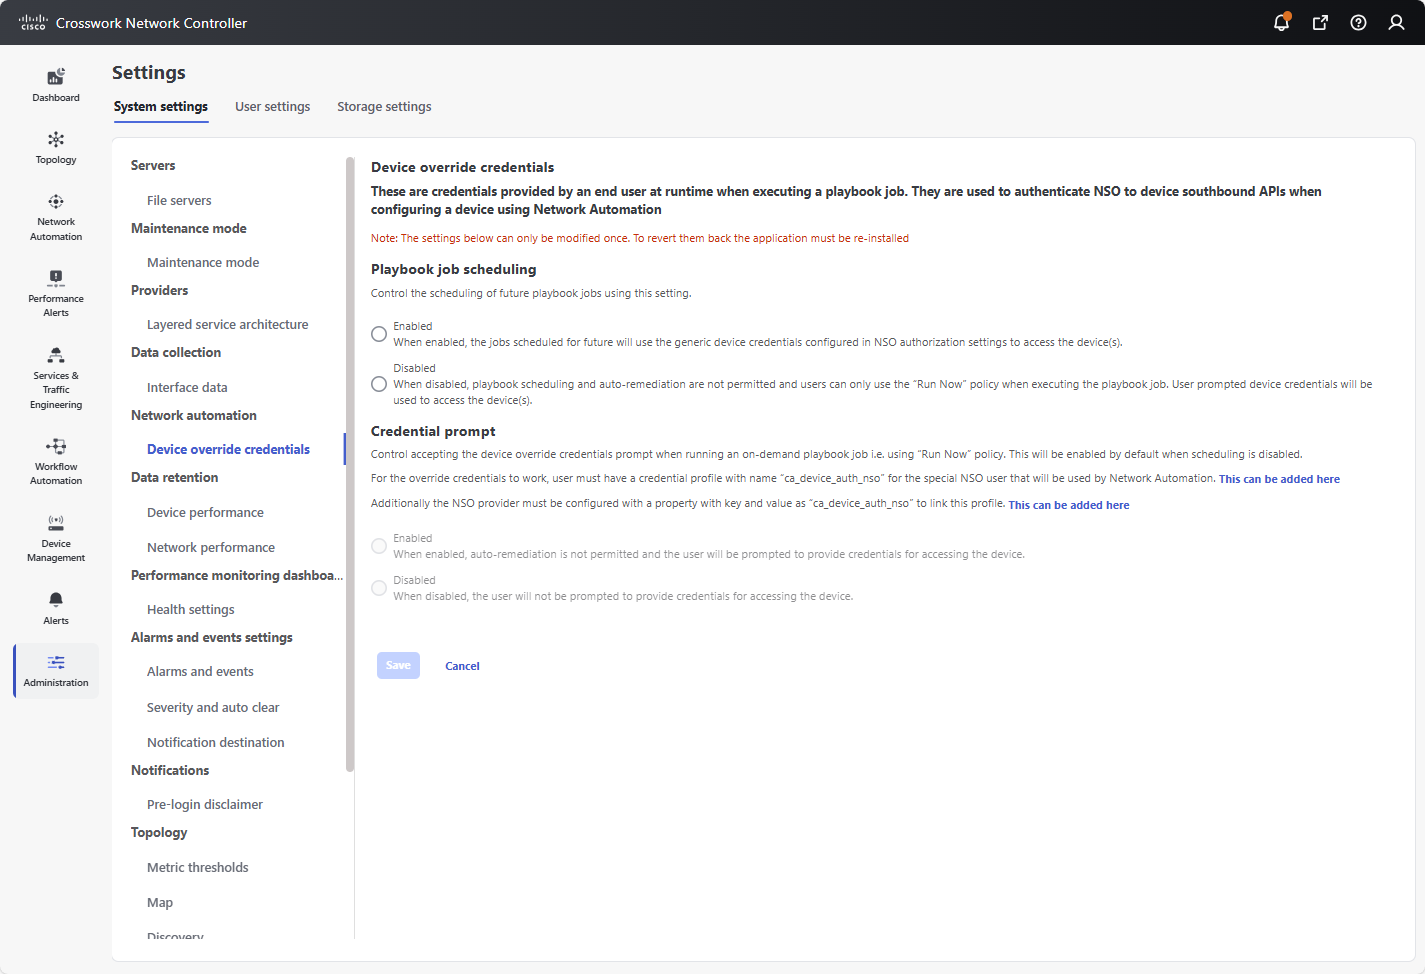1425x974 pixels.
Task: Click Servers section heading
Action: (153, 165)
